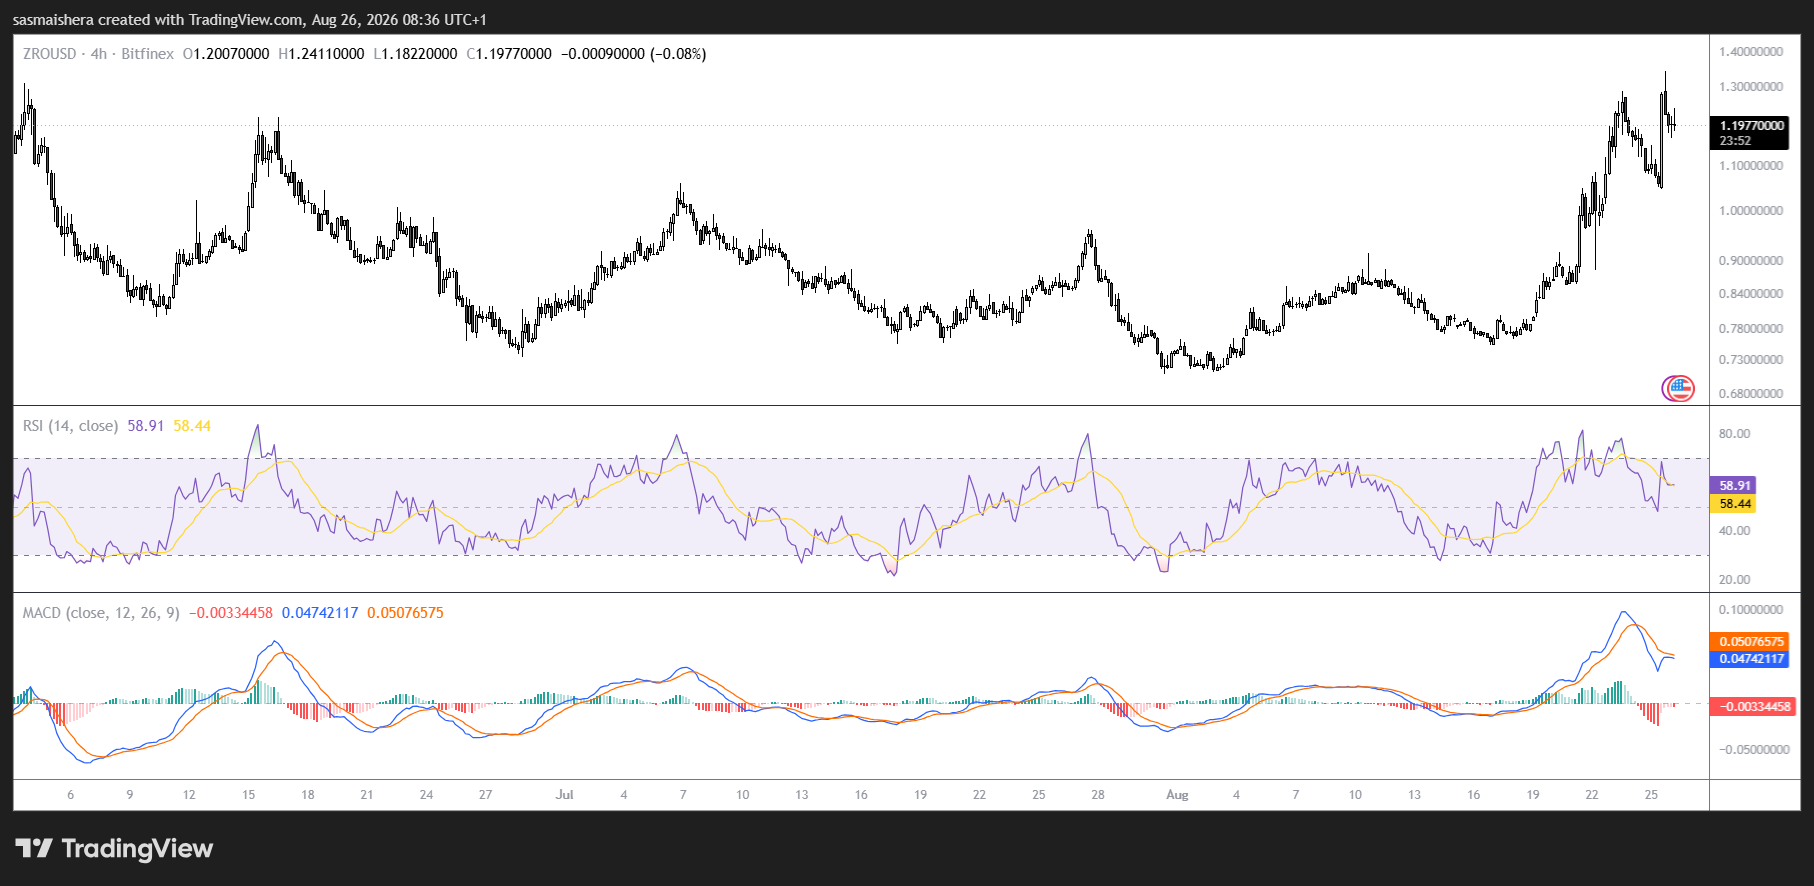Click the 1.10000000 price axis label
This screenshot has width=1814, height=886.
tap(1751, 166)
